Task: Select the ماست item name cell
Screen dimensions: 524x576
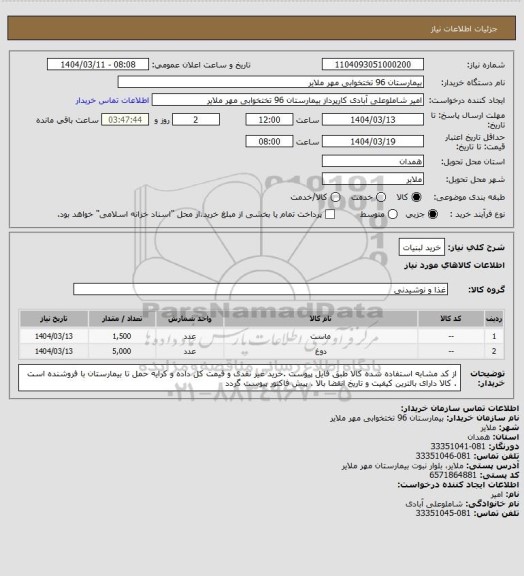Action: tap(320, 336)
